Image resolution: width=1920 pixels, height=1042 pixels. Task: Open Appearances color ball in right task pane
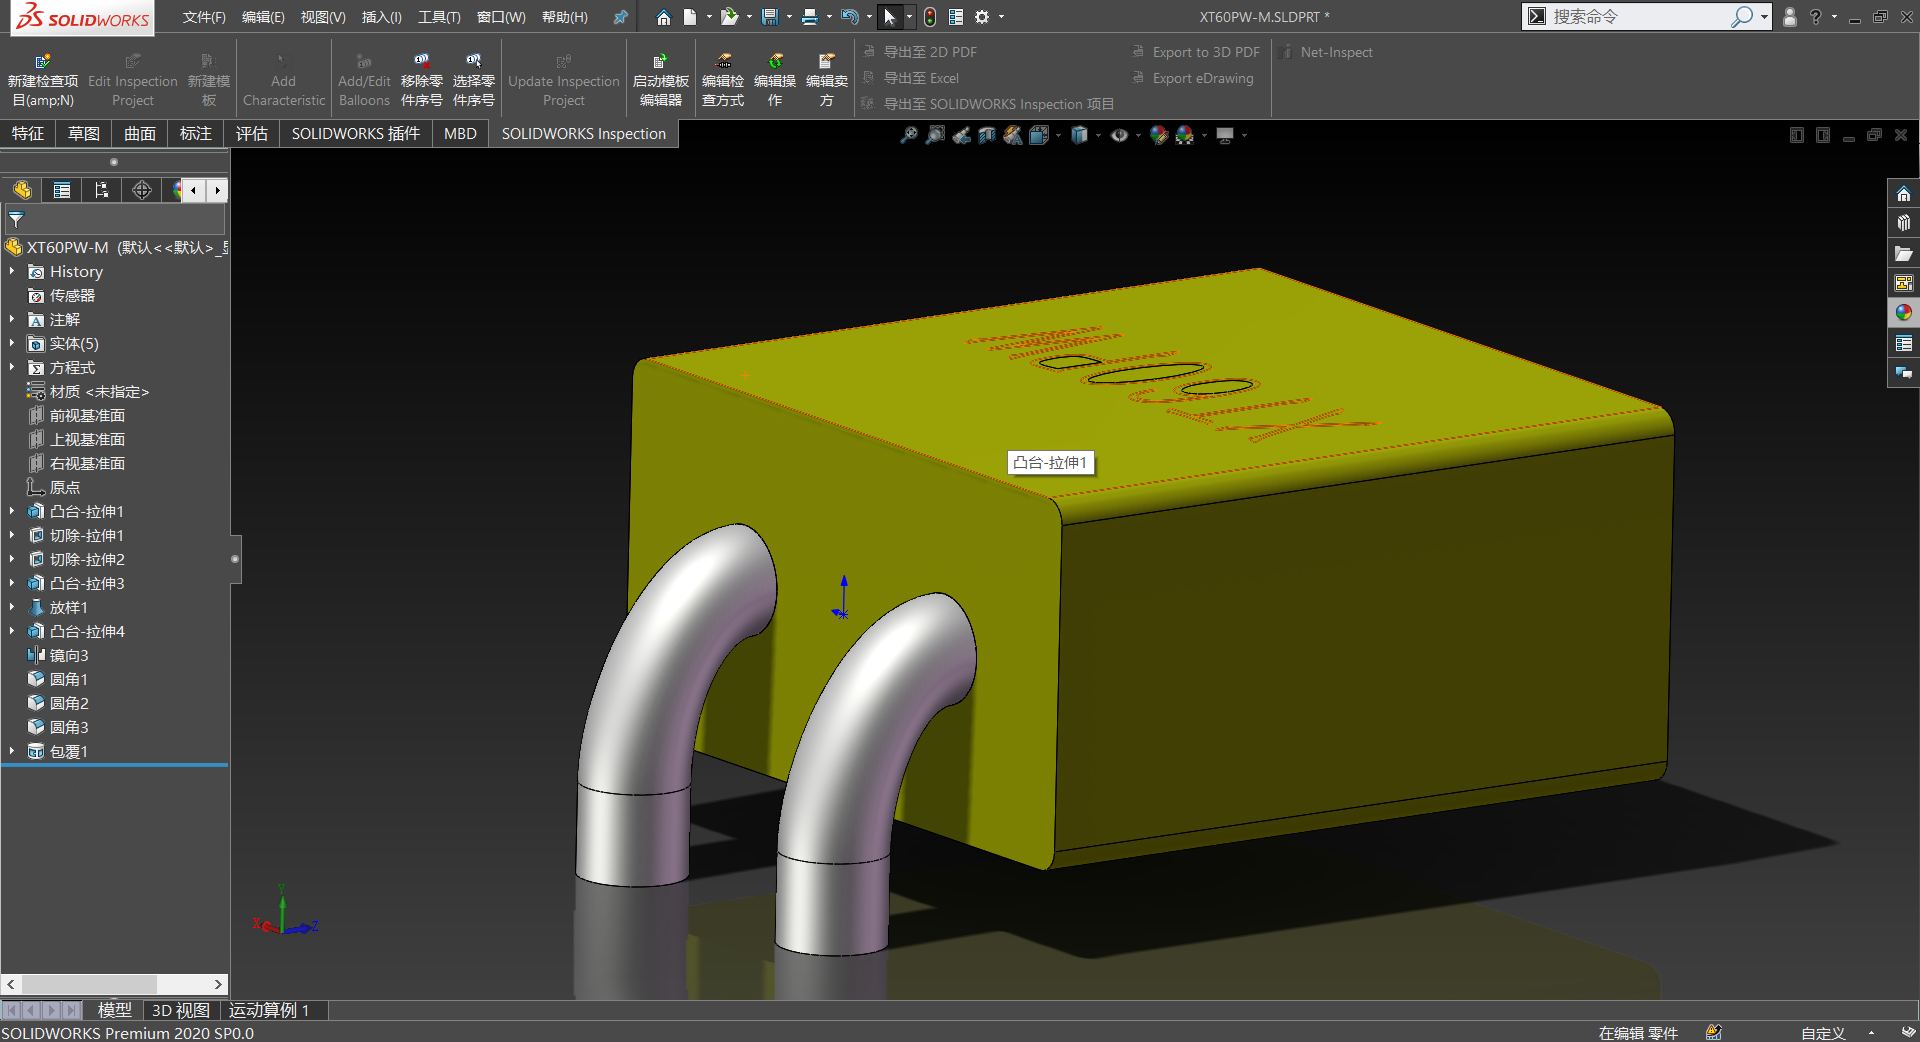point(1903,313)
